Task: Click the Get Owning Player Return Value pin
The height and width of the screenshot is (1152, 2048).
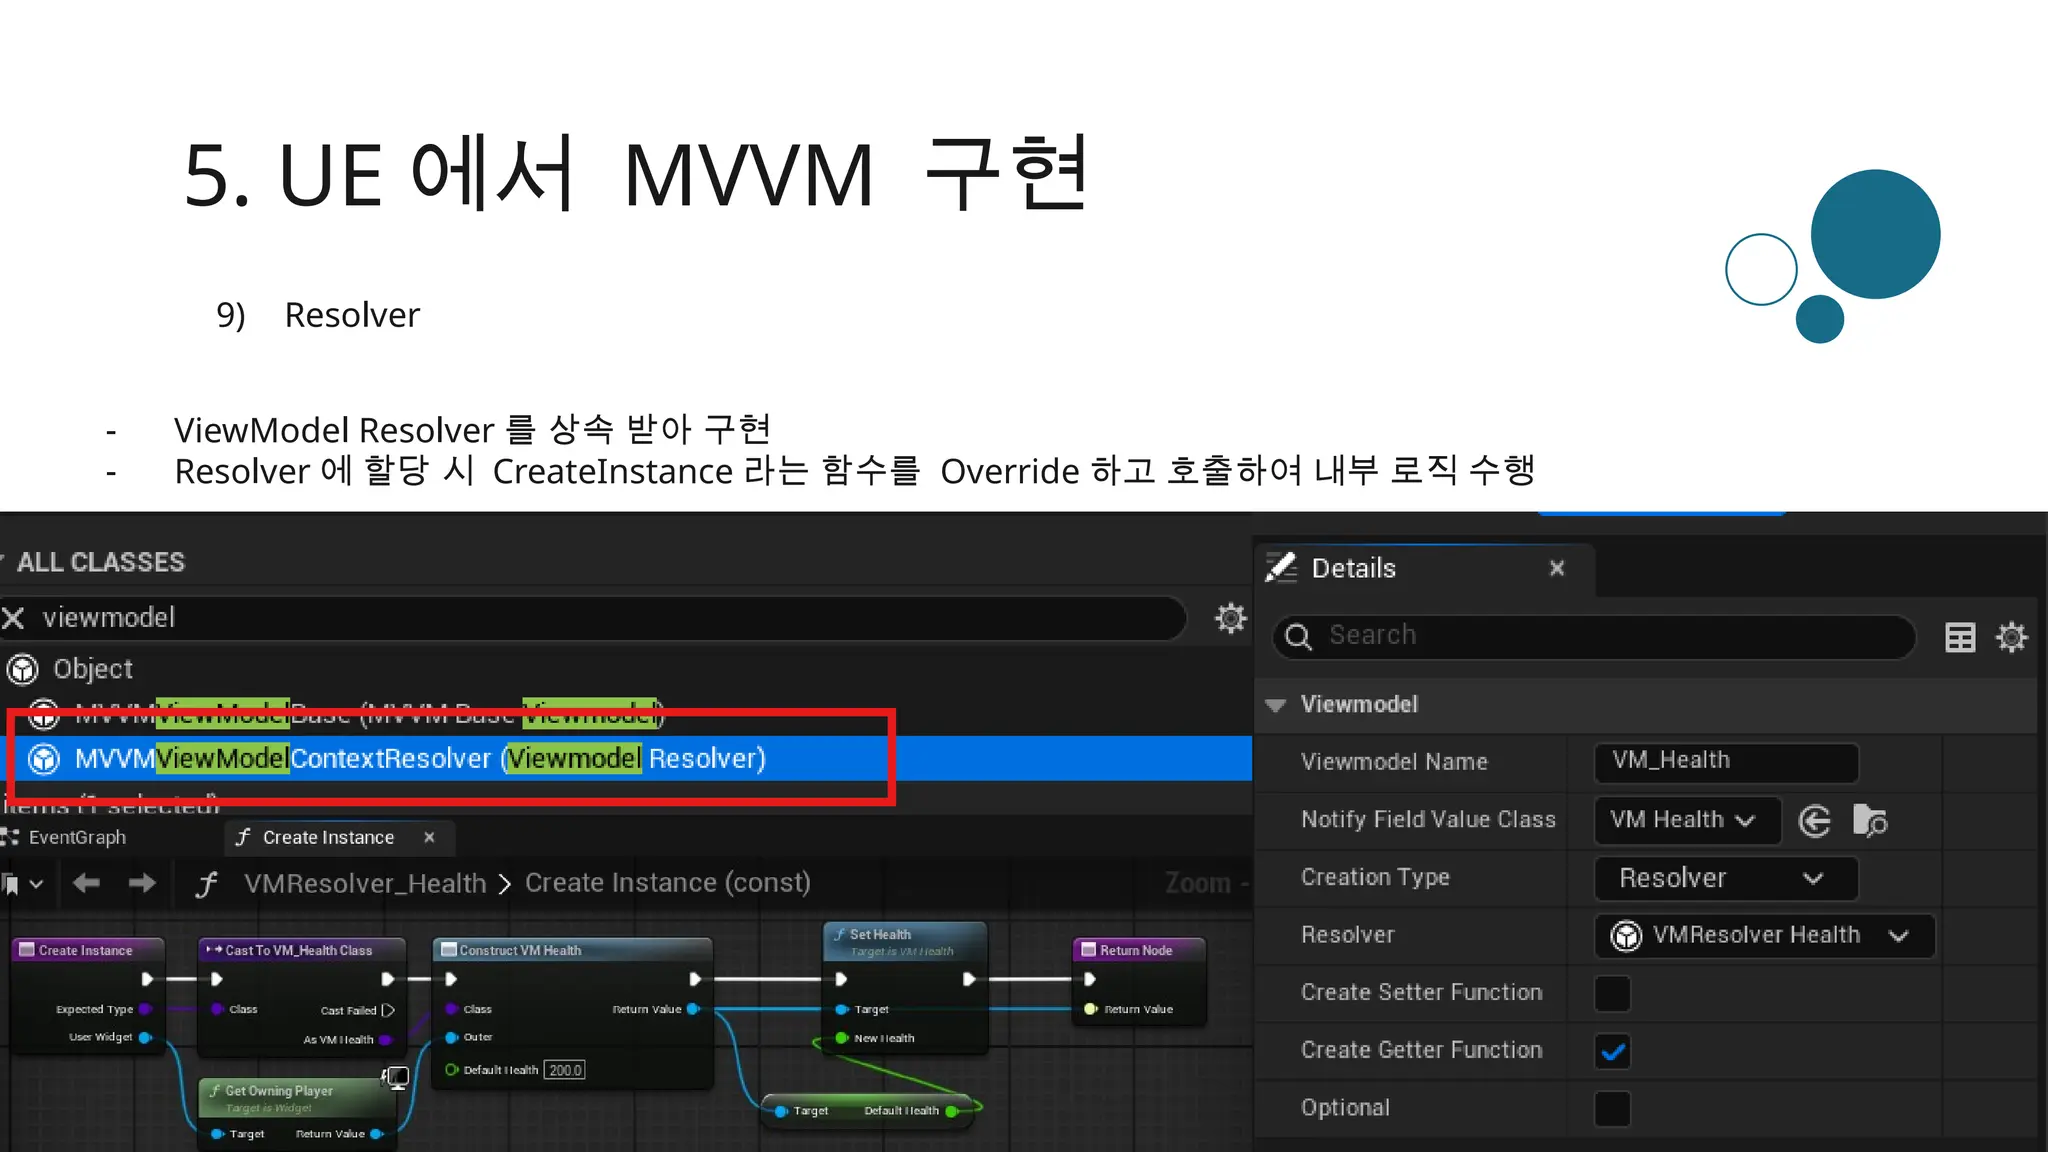Action: pos(376,1134)
